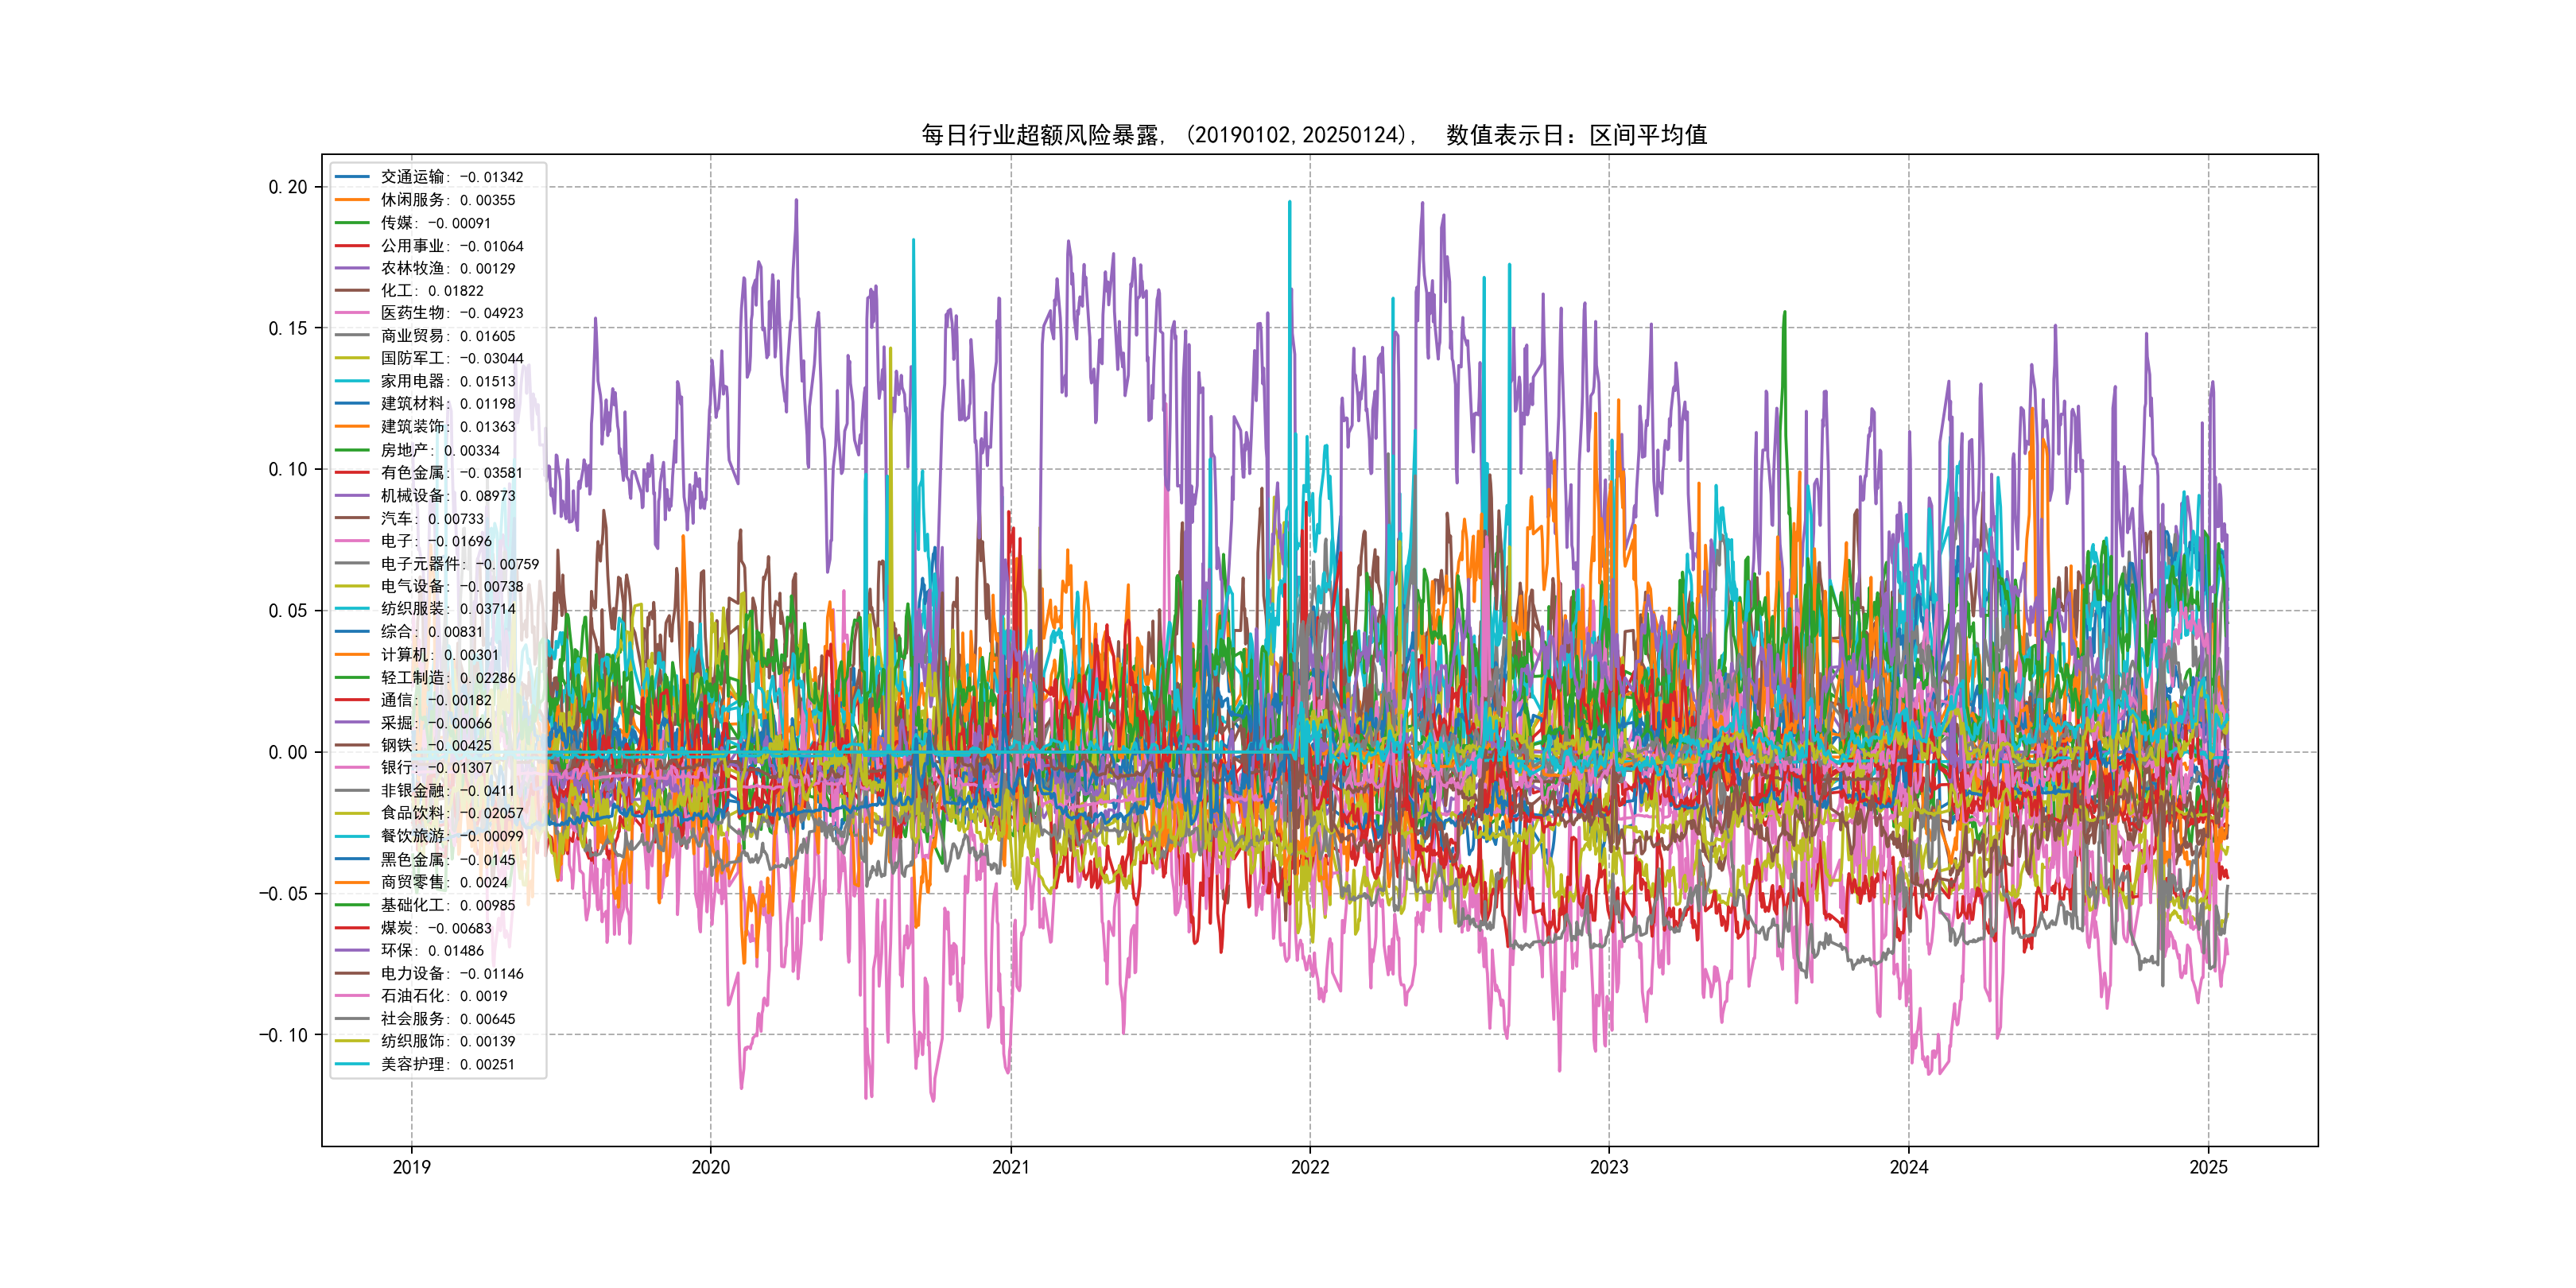Click the purple line sample beside 农林牧渔
The width and height of the screenshot is (2576, 1288).
pyautogui.click(x=352, y=268)
